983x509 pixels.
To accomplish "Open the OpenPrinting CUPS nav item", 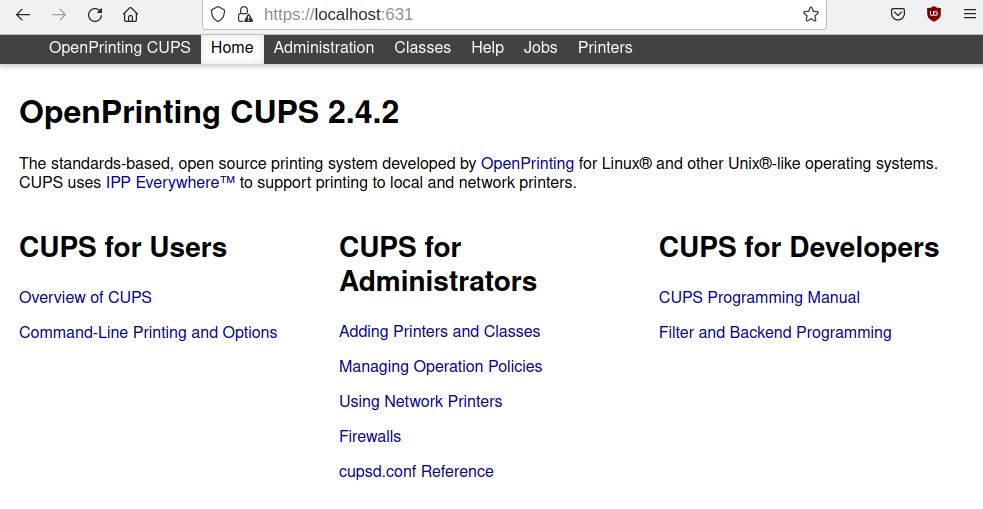I will click(x=120, y=48).
